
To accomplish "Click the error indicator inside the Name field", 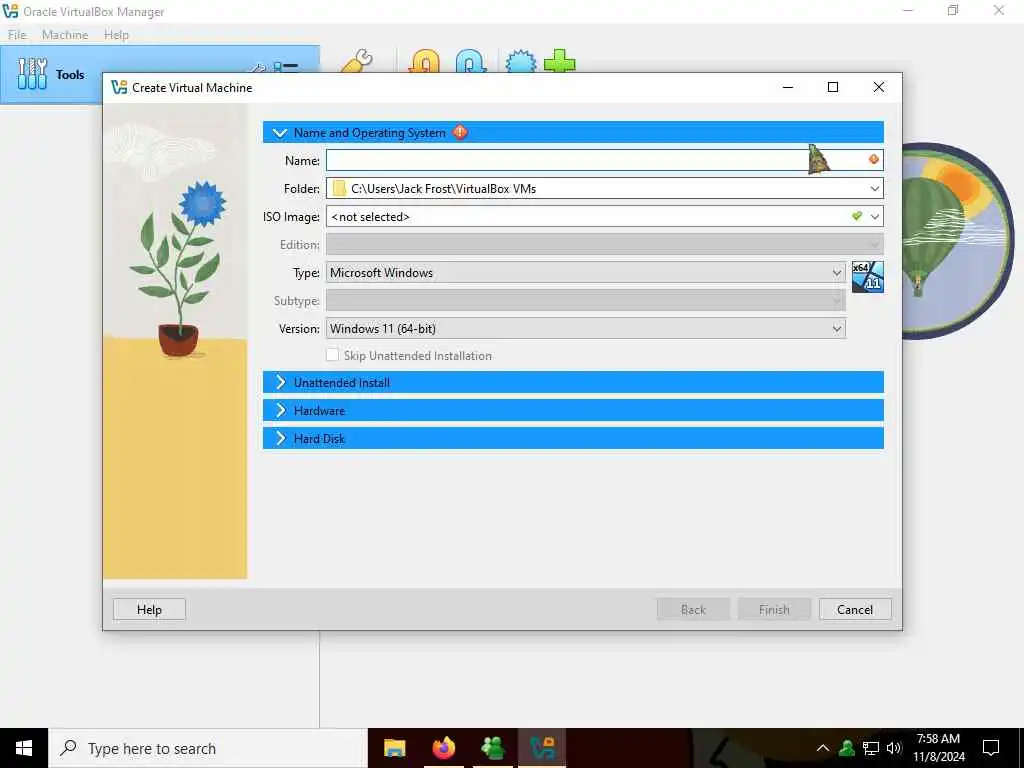I will coord(874,159).
